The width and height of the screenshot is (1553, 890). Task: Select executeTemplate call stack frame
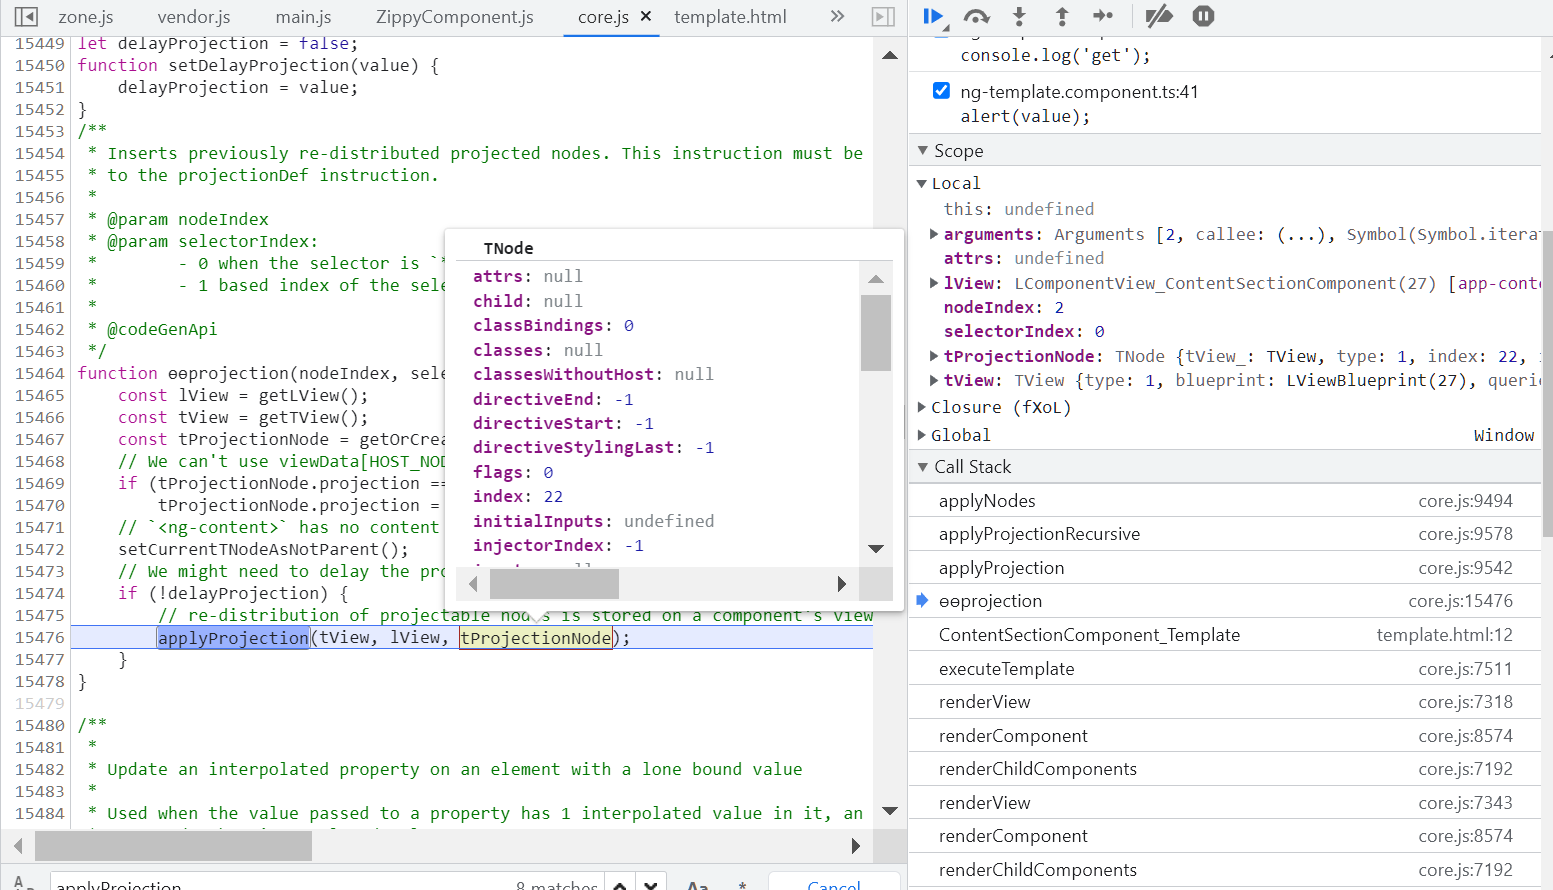[1225, 669]
